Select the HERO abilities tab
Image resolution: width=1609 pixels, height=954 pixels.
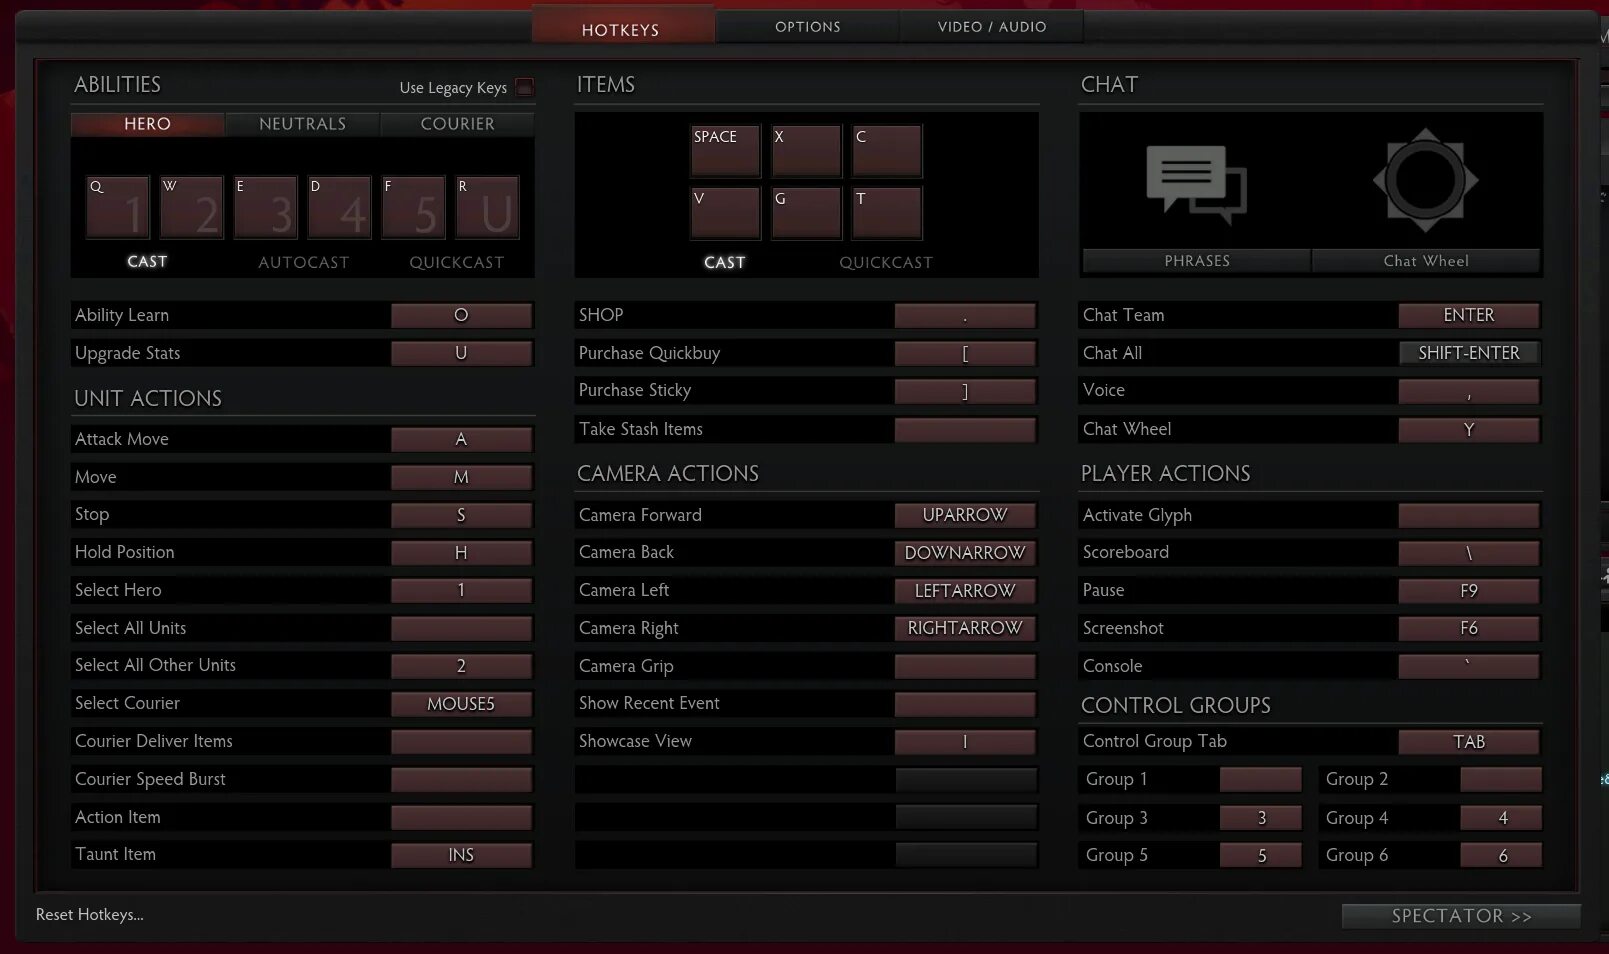[148, 124]
